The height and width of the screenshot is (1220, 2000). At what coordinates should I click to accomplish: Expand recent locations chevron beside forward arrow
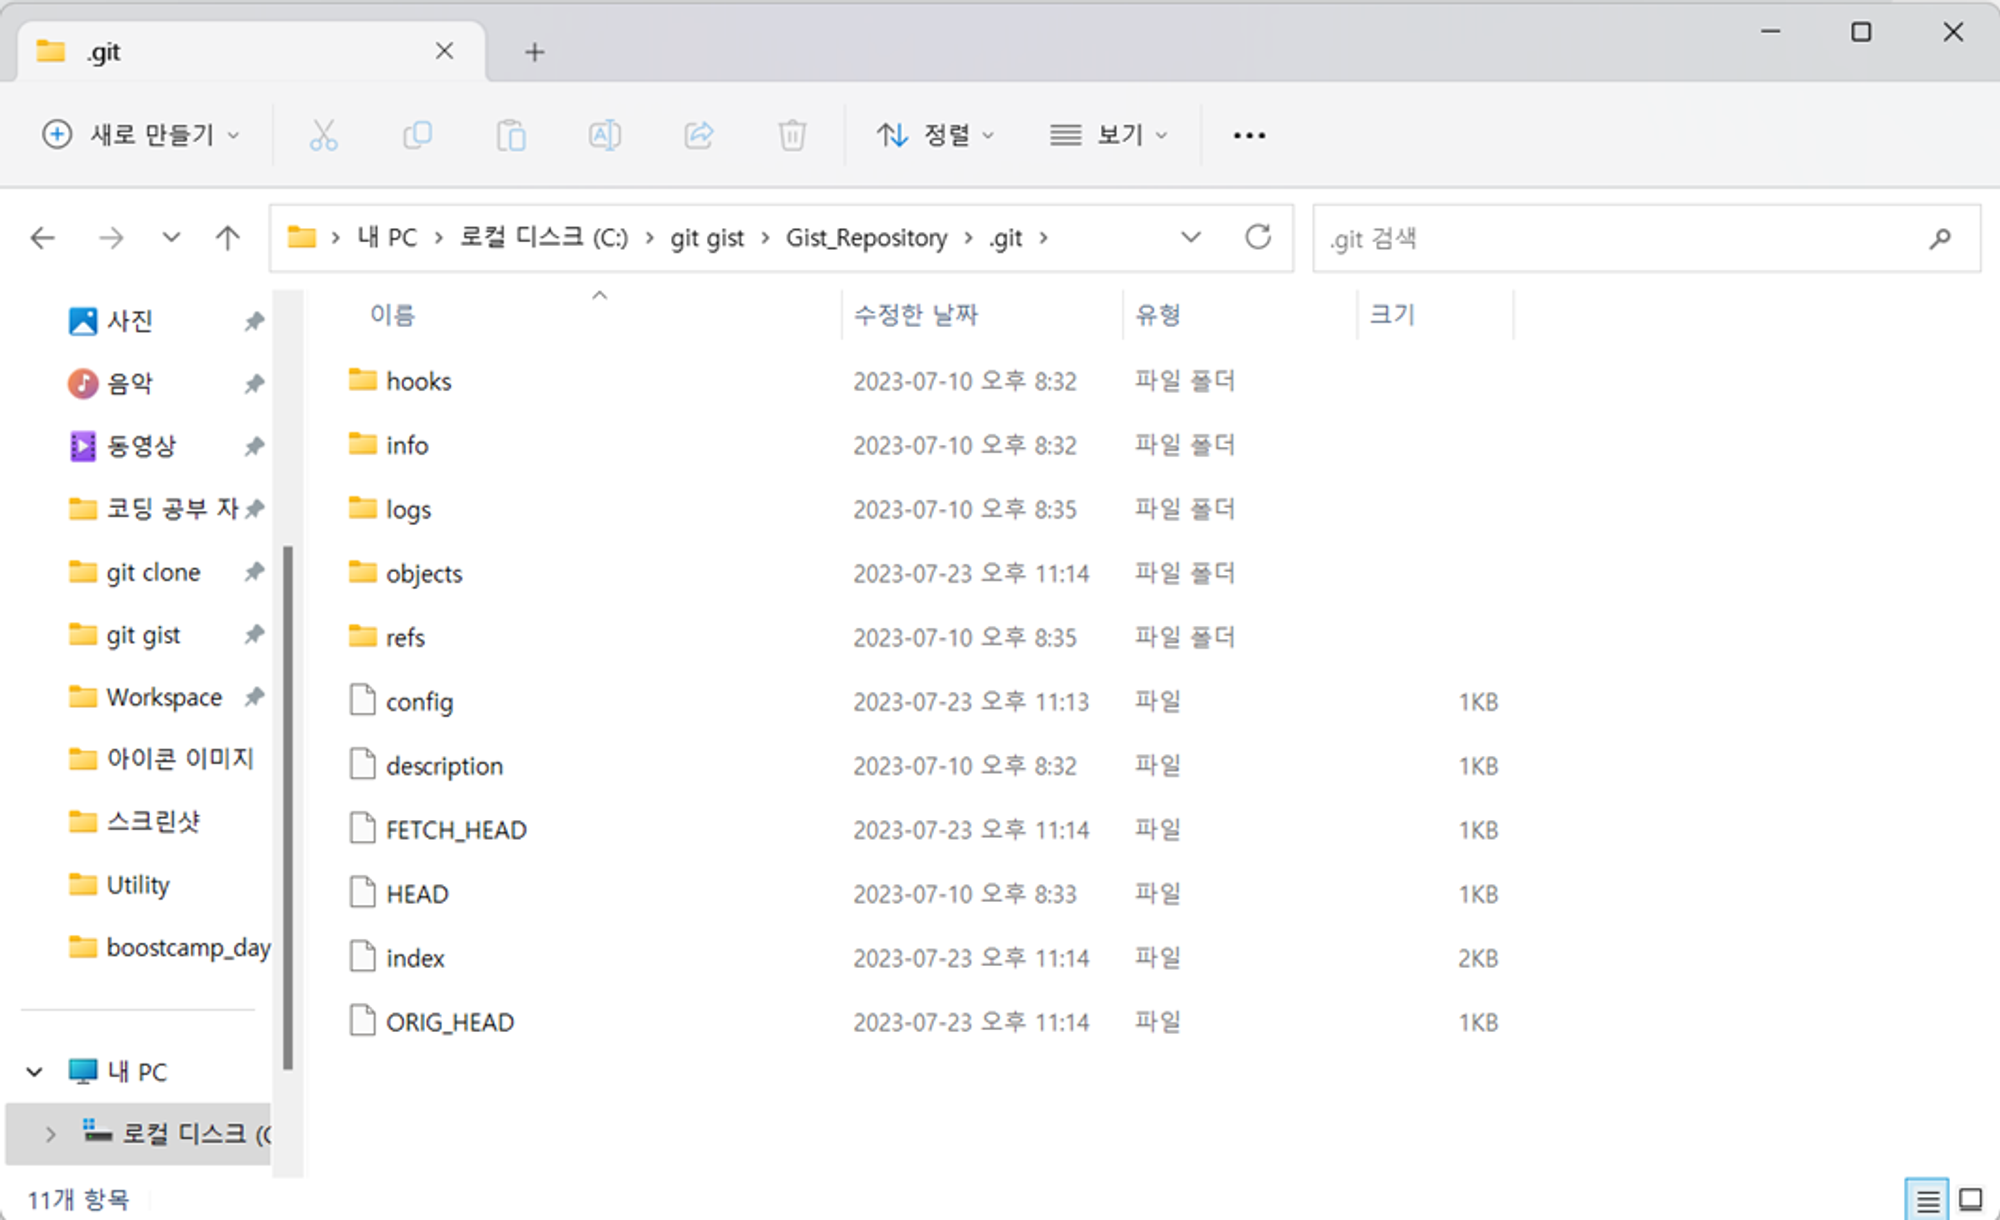click(171, 238)
